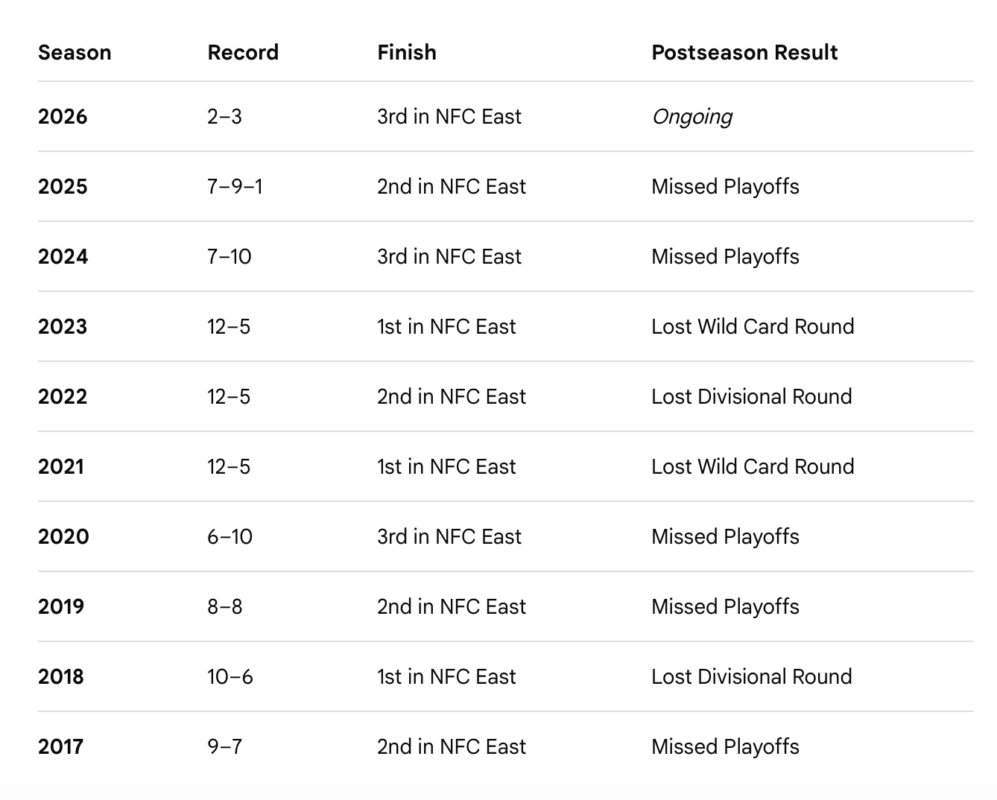Image resolution: width=997 pixels, height=800 pixels.
Task: Click the Postseason Result column header
Action: coord(745,52)
